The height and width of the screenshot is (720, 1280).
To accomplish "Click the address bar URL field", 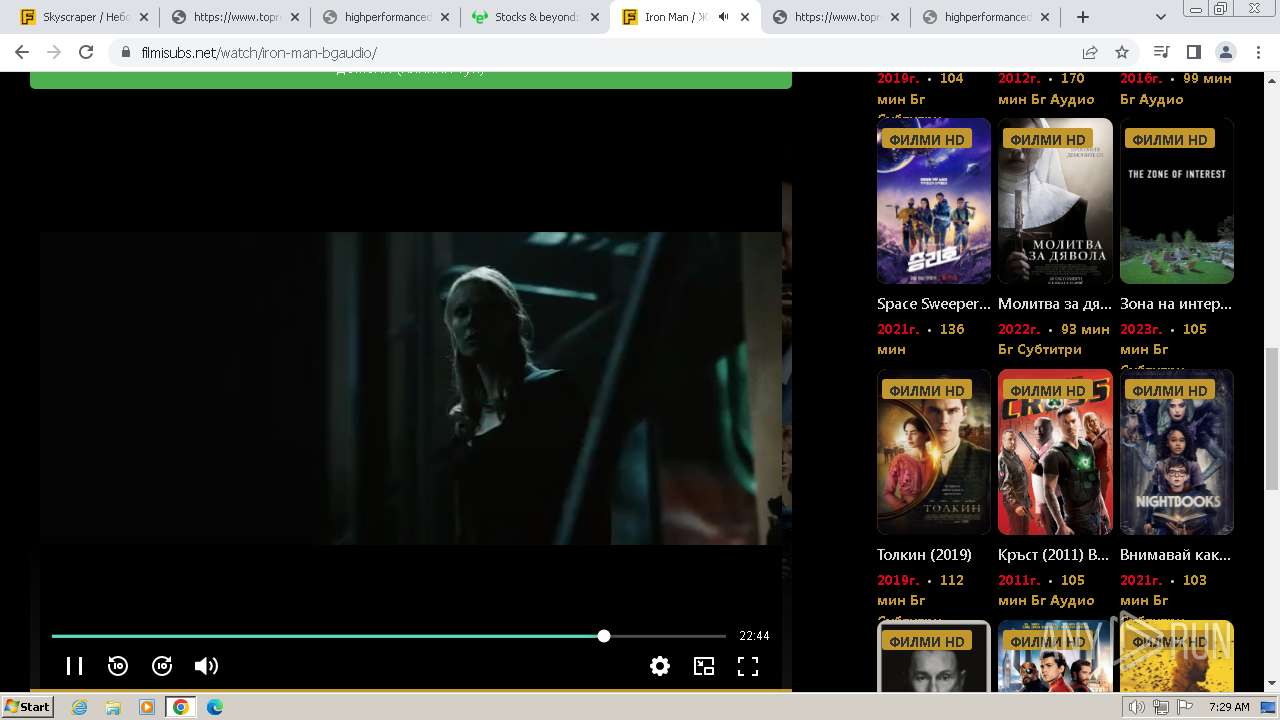I will (600, 52).
